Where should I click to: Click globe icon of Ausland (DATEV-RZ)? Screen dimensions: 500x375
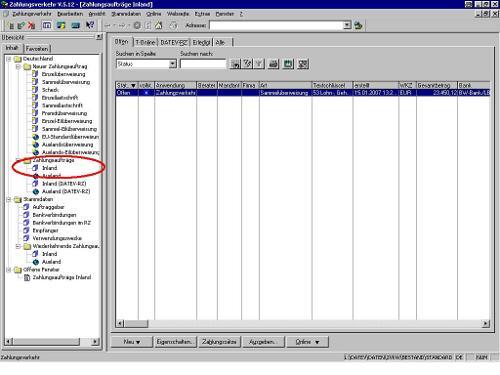[x=35, y=192]
